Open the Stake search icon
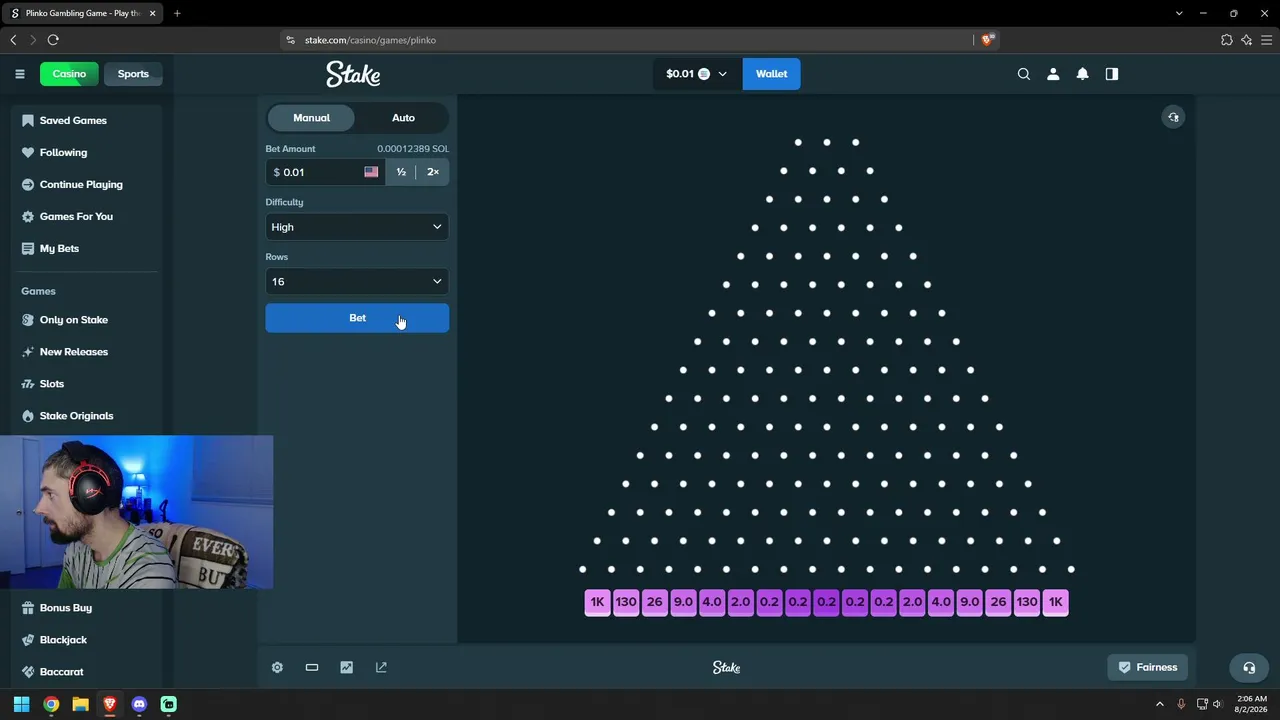This screenshot has height=720, width=1280. [1023, 74]
